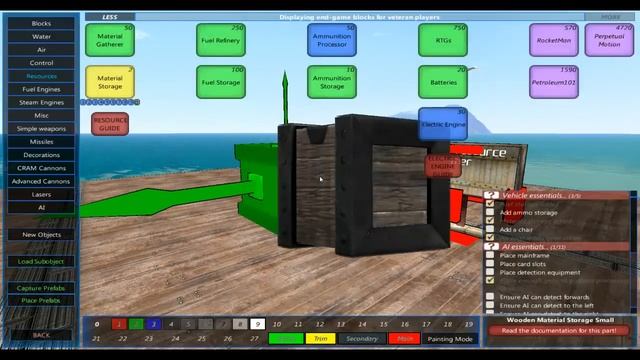Viewport: 640px width, 360px height.
Task: Check the Add a chair box
Action: click(490, 229)
